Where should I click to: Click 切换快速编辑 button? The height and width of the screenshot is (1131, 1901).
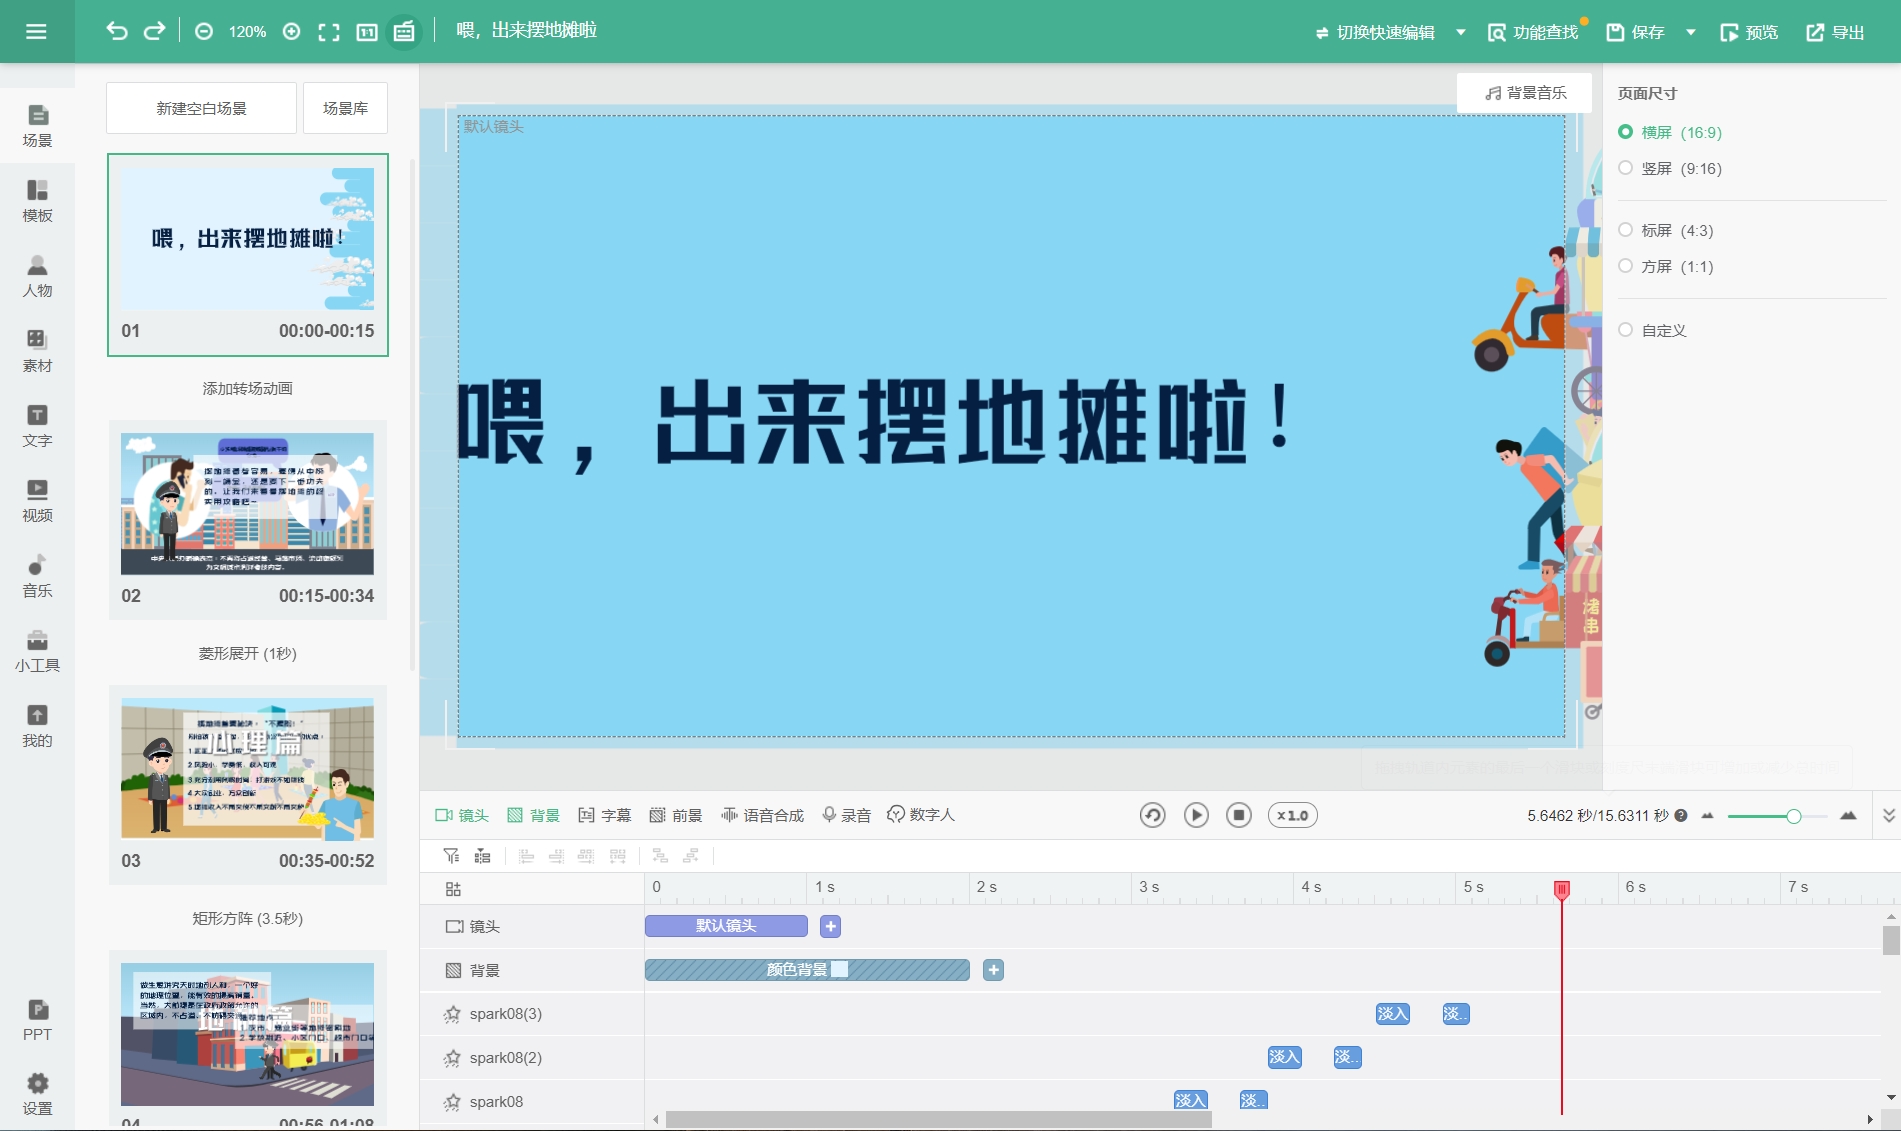tap(1375, 32)
